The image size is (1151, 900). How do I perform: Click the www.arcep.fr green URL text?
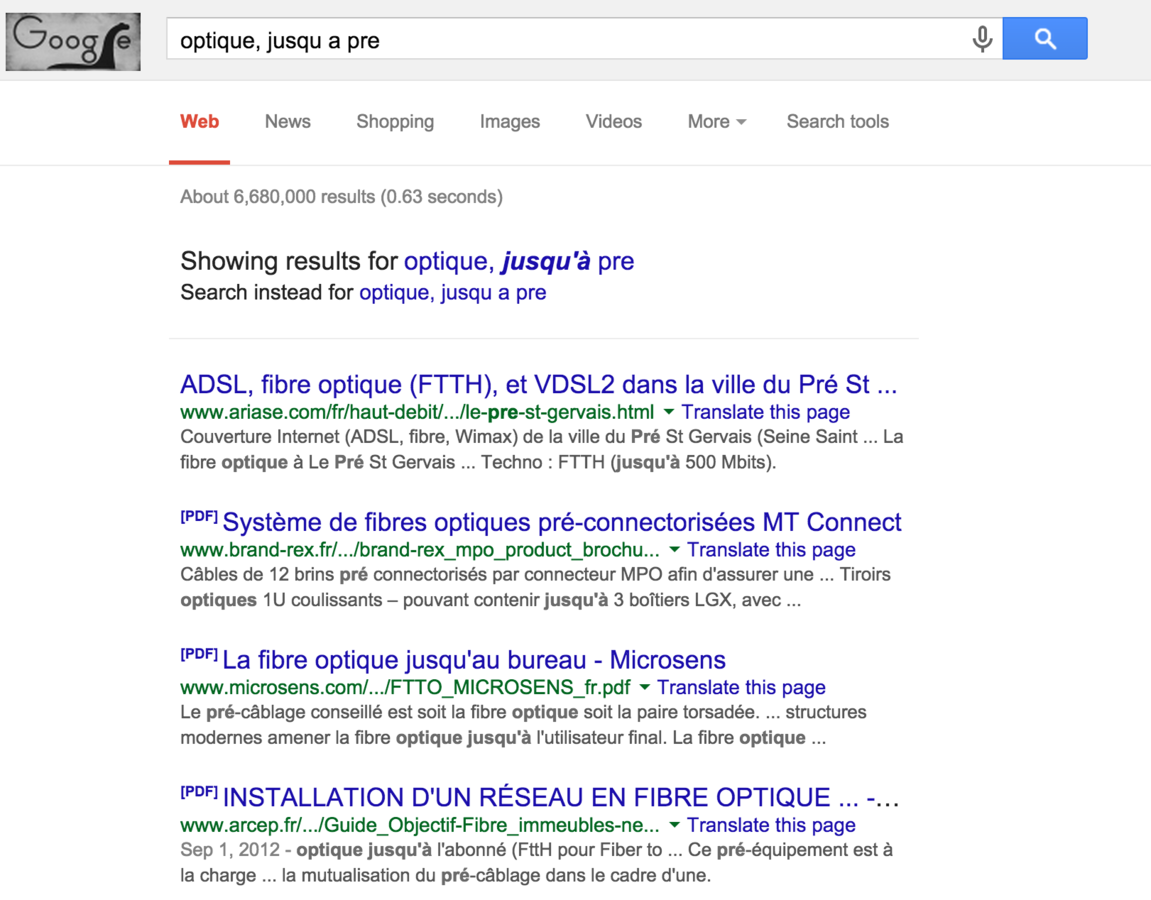420,824
